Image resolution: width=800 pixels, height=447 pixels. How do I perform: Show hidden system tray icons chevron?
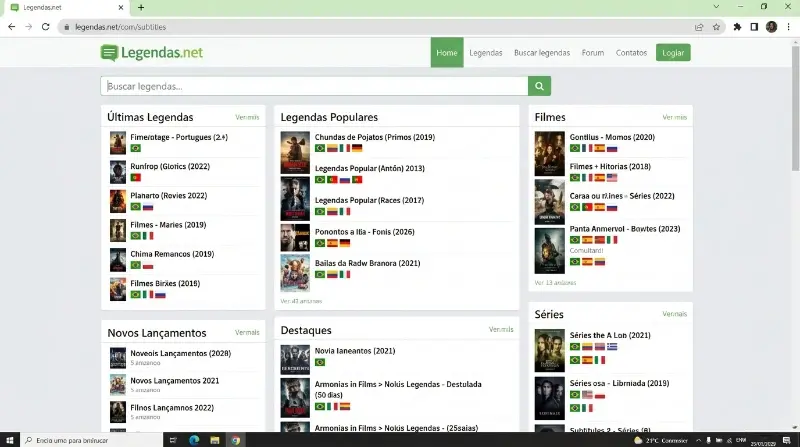(698, 440)
